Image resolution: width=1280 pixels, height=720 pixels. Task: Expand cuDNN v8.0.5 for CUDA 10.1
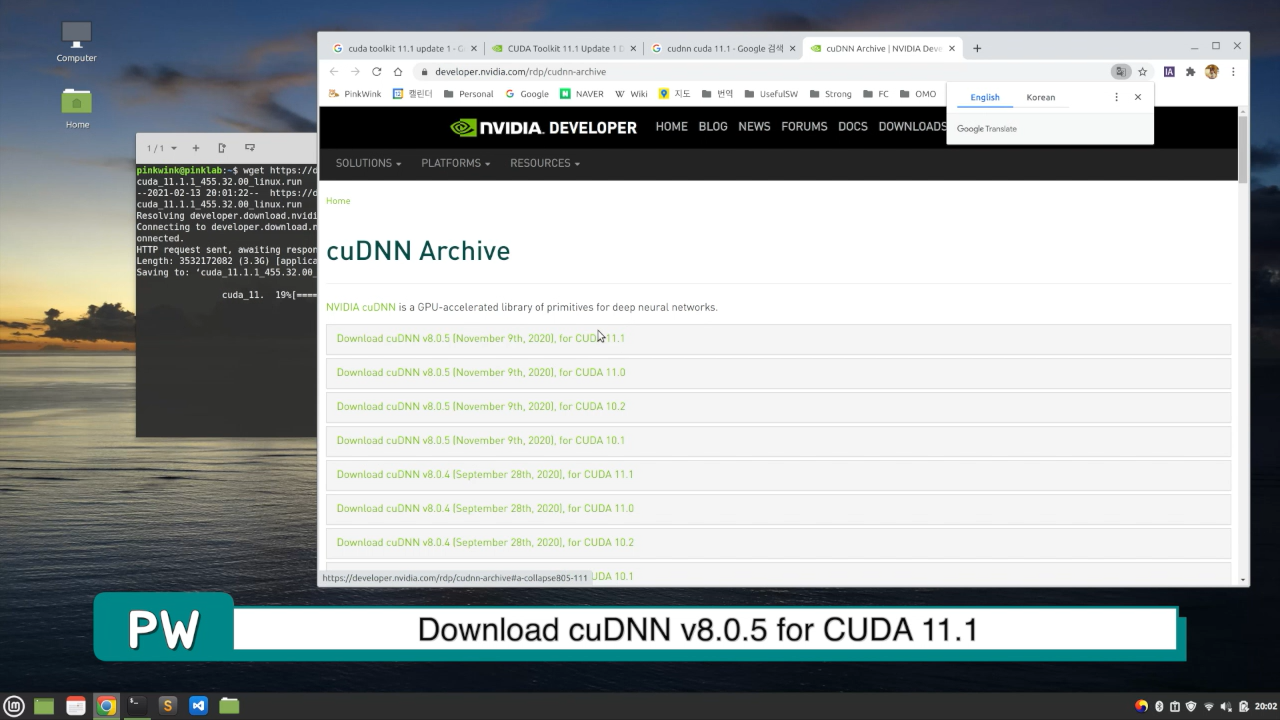pyautogui.click(x=778, y=441)
